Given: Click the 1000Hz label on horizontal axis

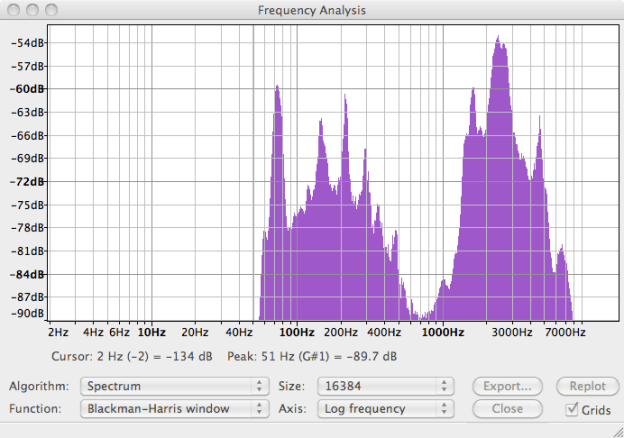Looking at the screenshot, I should click(441, 331).
